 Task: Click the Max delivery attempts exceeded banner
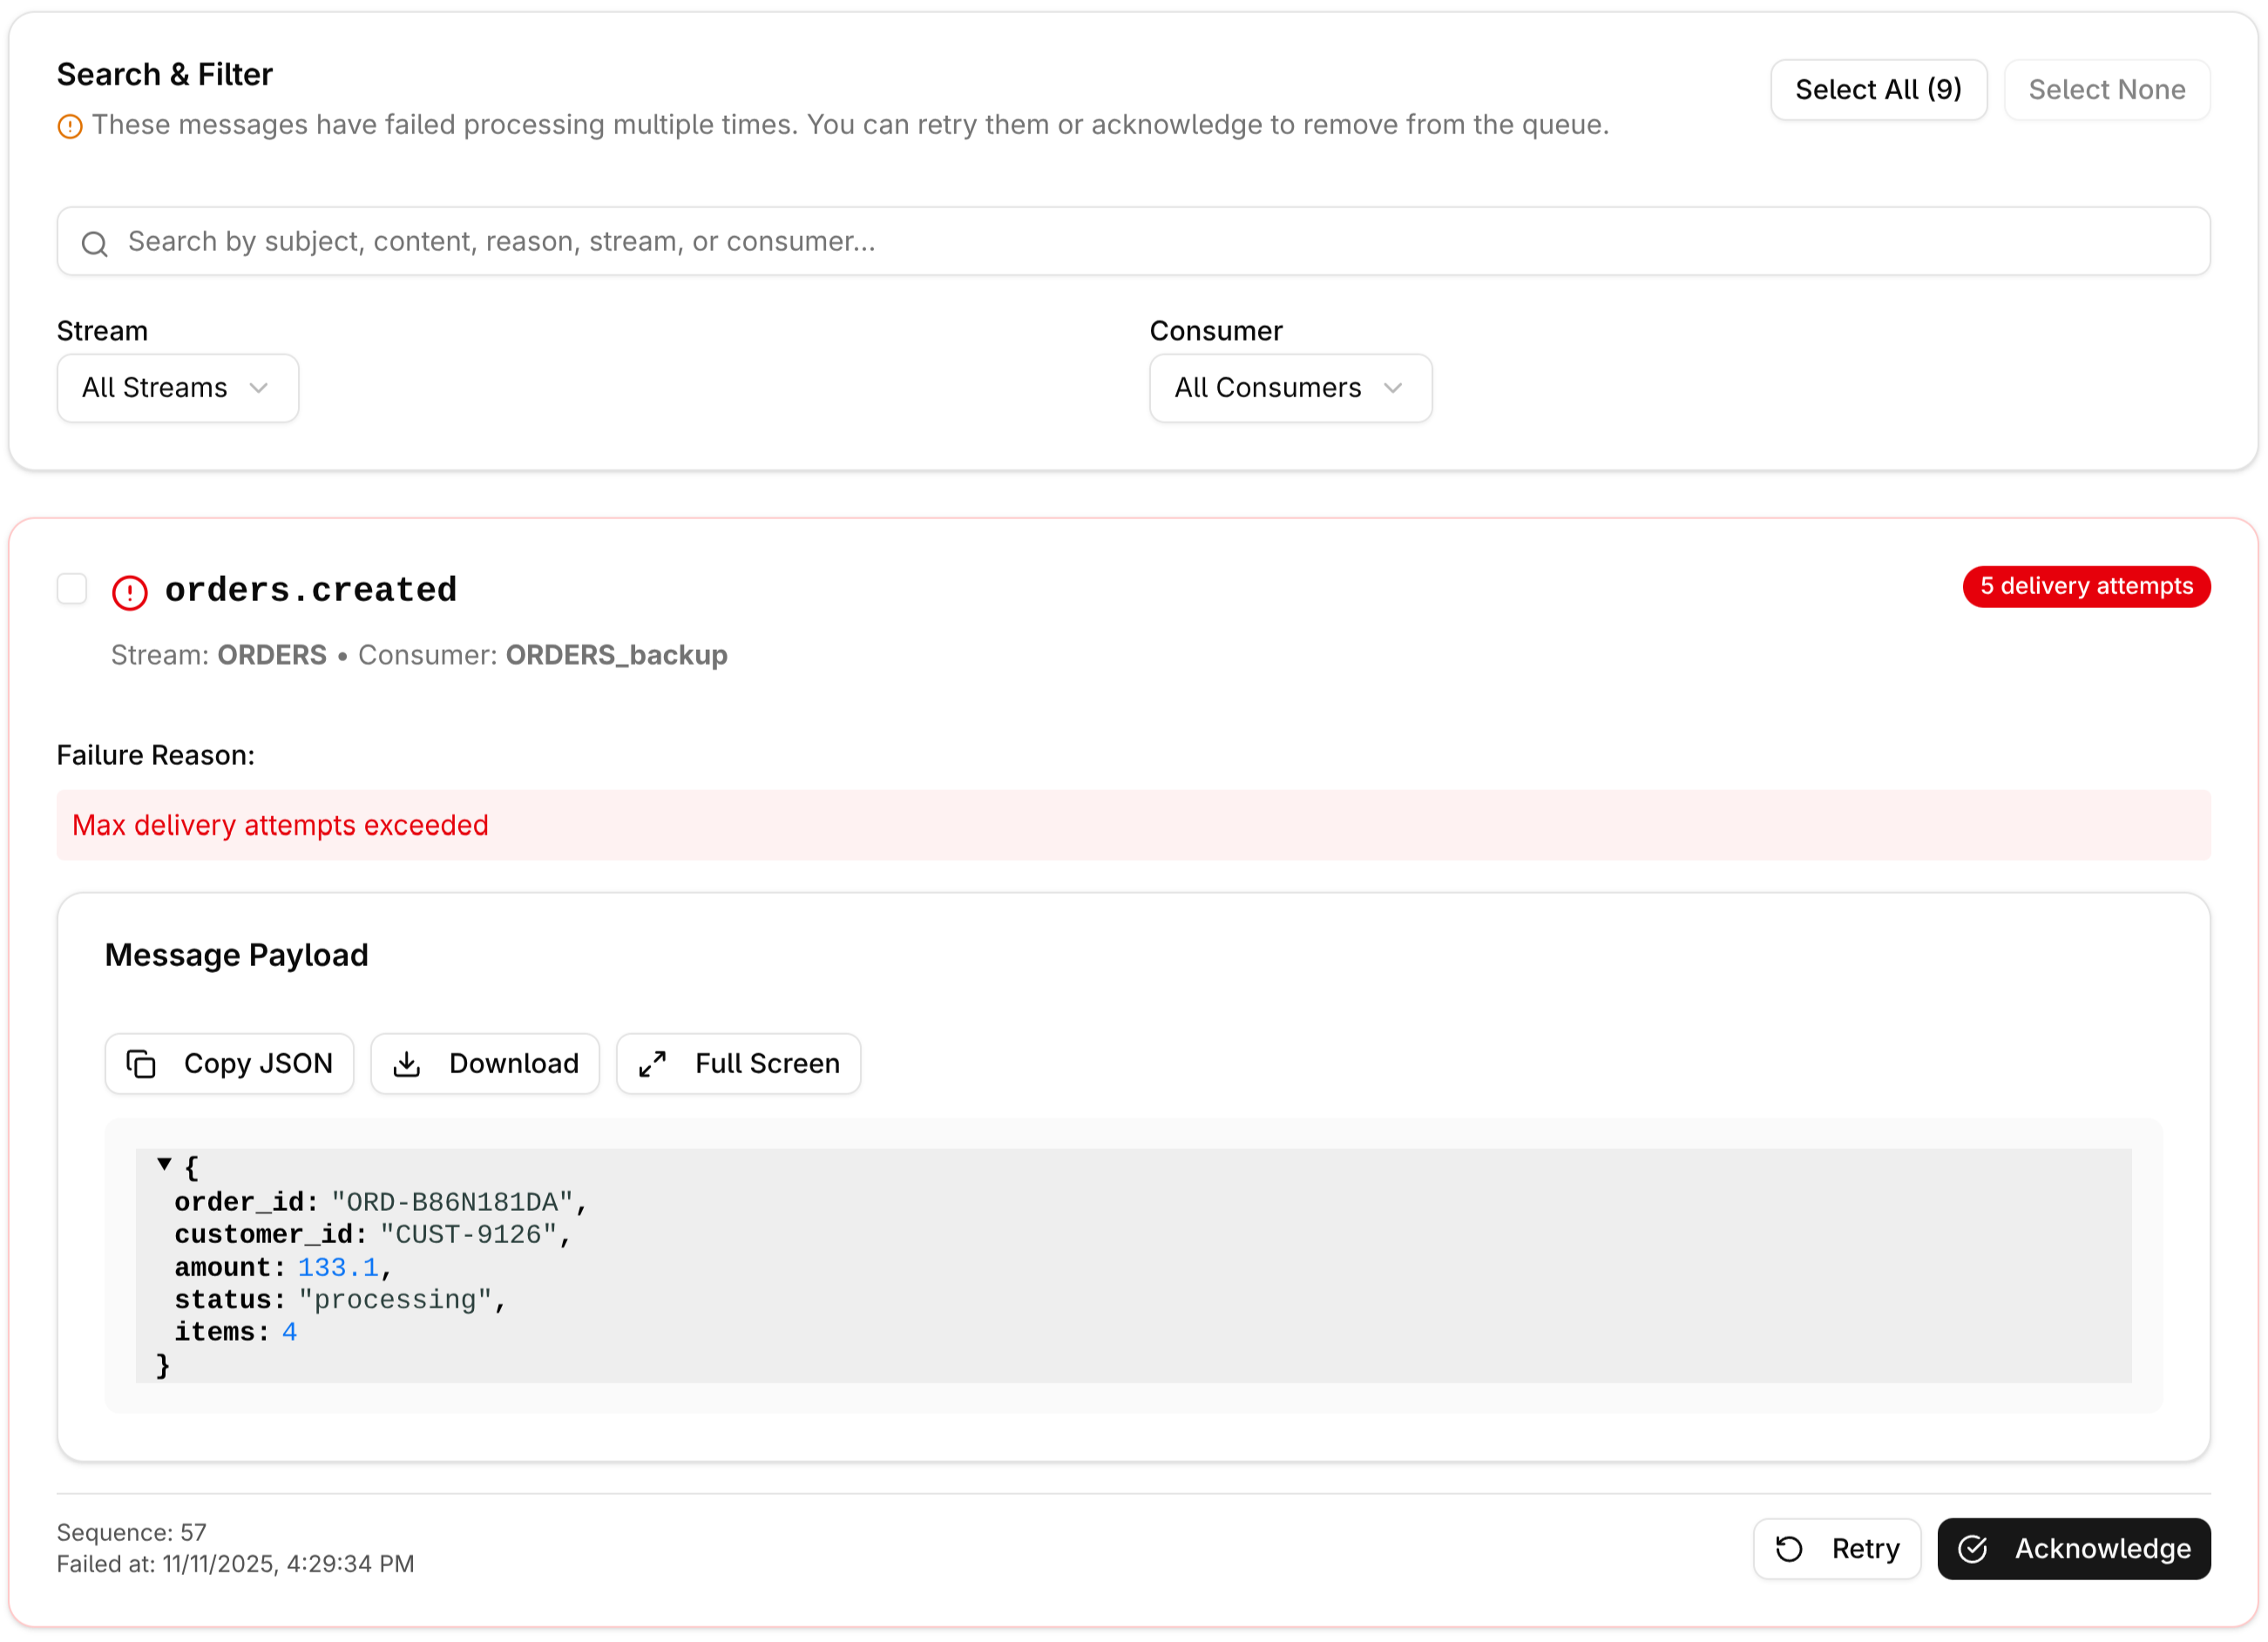point(1133,825)
